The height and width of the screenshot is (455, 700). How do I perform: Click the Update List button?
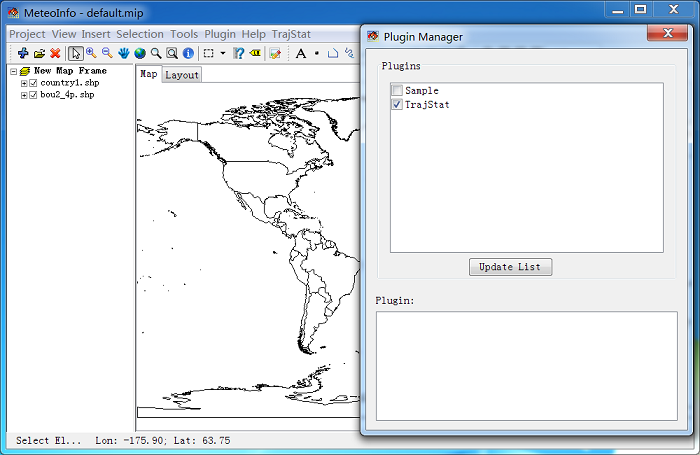pyautogui.click(x=510, y=267)
